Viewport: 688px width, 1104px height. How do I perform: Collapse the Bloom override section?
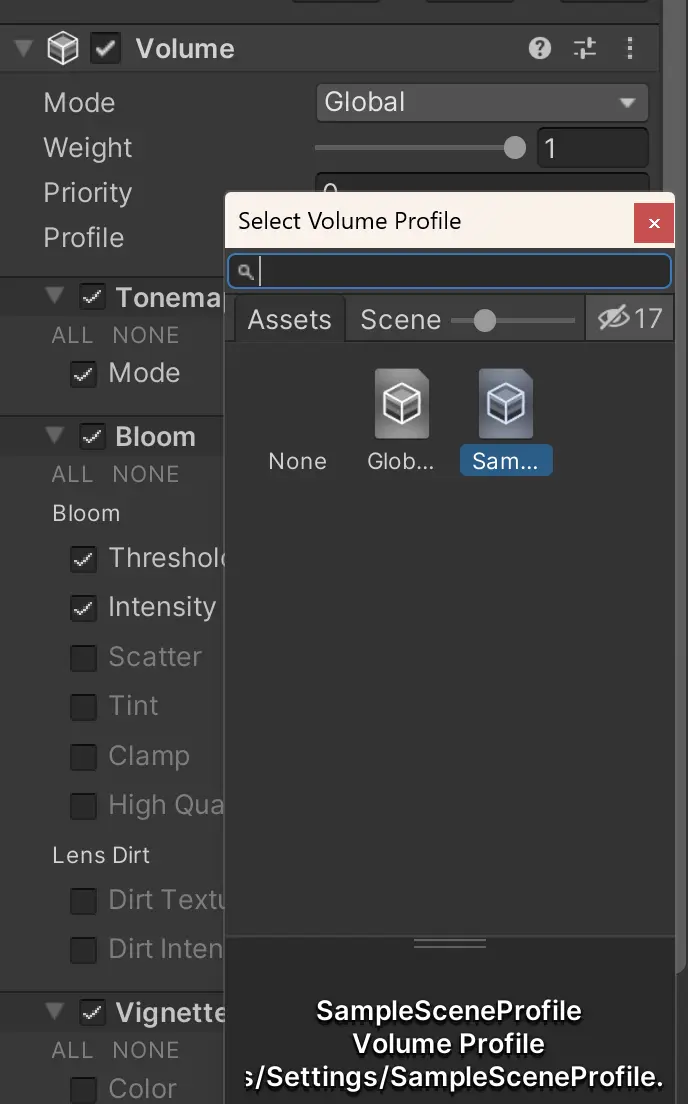[54, 436]
